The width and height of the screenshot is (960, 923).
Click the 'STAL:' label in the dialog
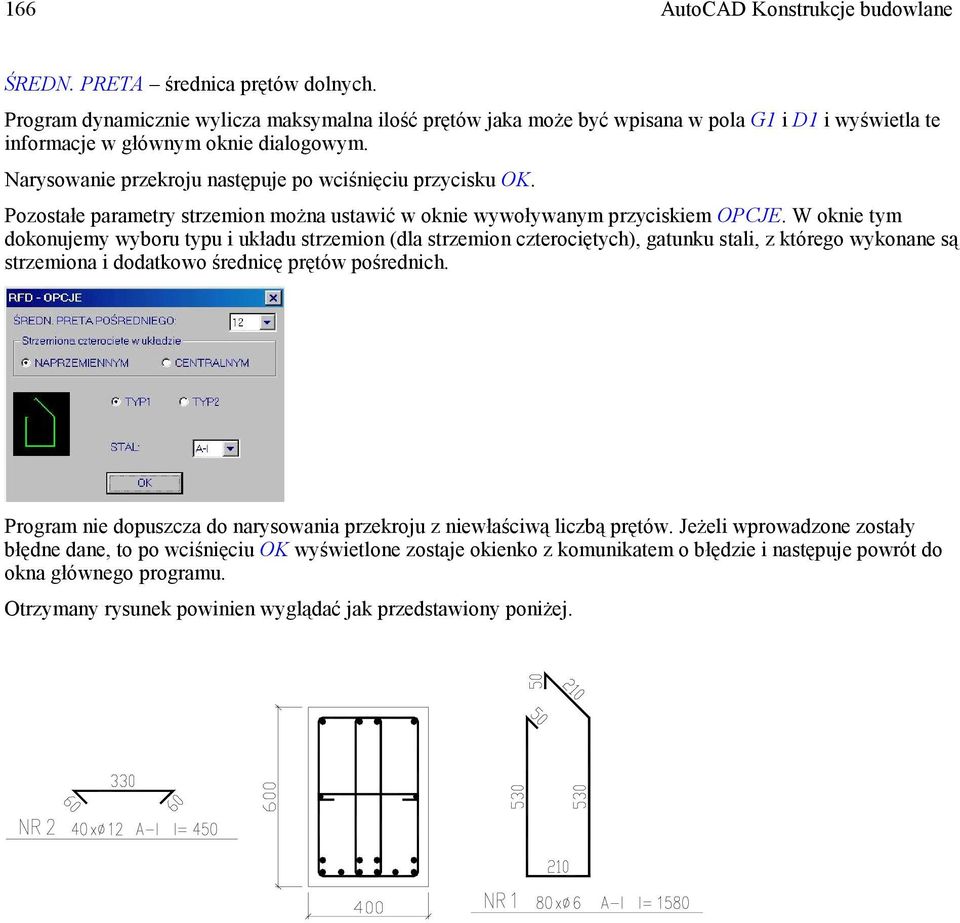[x=125, y=447]
